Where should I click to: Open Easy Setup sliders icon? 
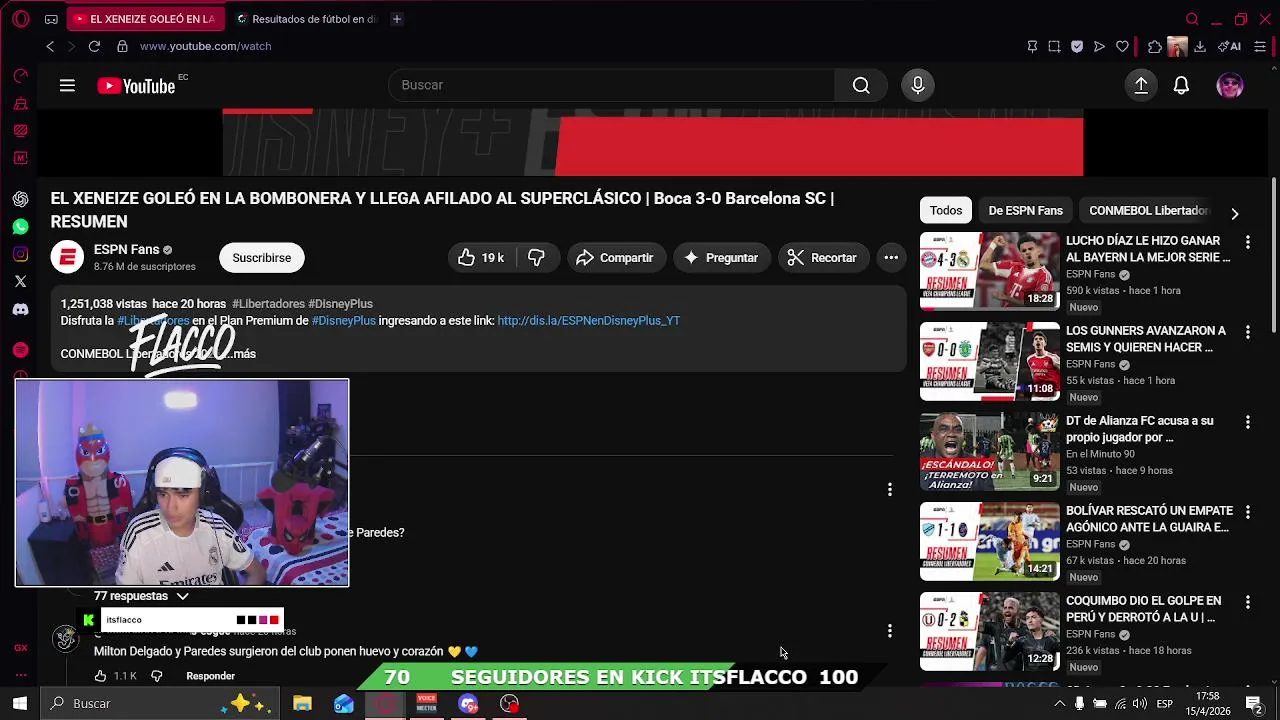[1260, 46]
